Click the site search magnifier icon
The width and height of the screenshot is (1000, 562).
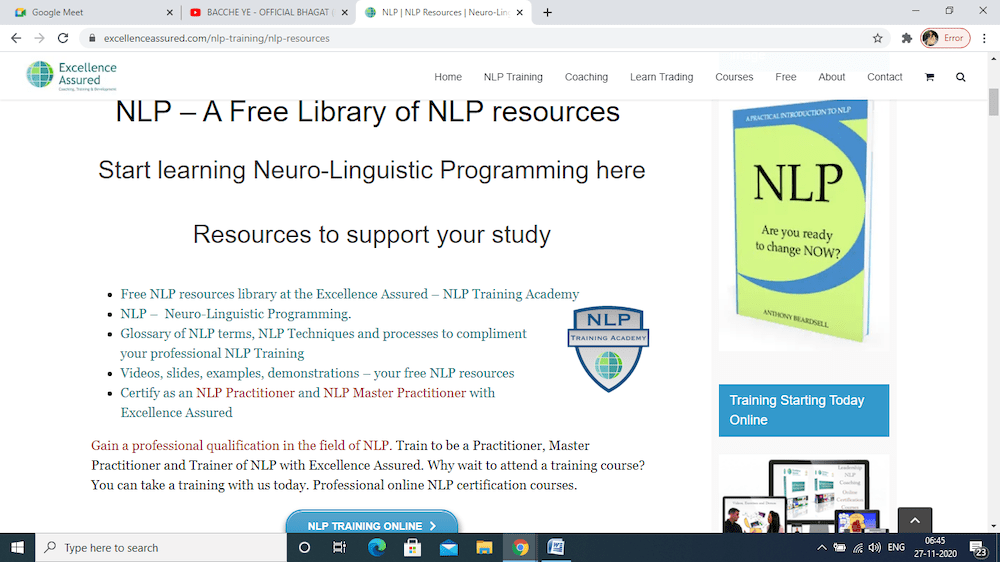(x=960, y=77)
